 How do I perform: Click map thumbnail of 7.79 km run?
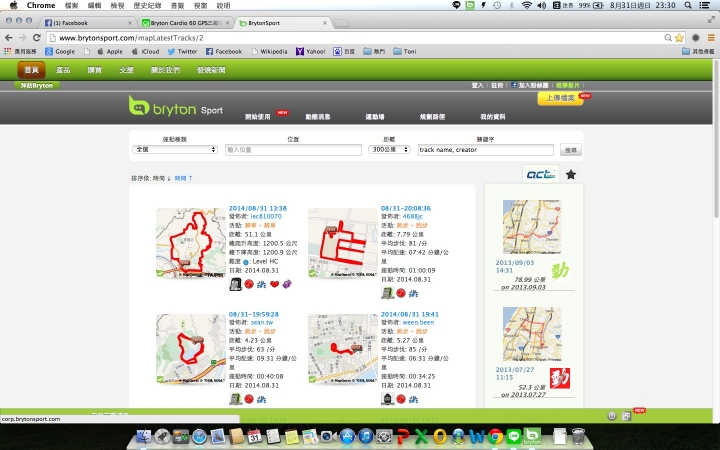[343, 243]
